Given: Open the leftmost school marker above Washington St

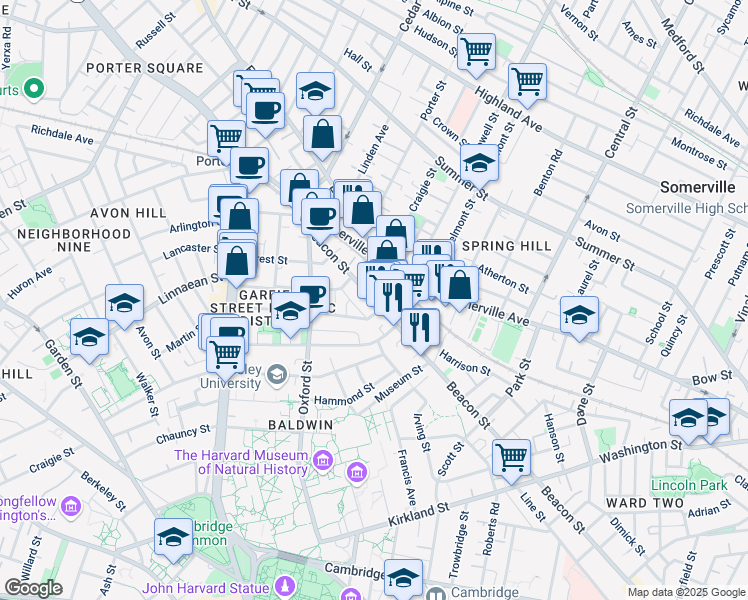Looking at the screenshot, I should tap(688, 420).
